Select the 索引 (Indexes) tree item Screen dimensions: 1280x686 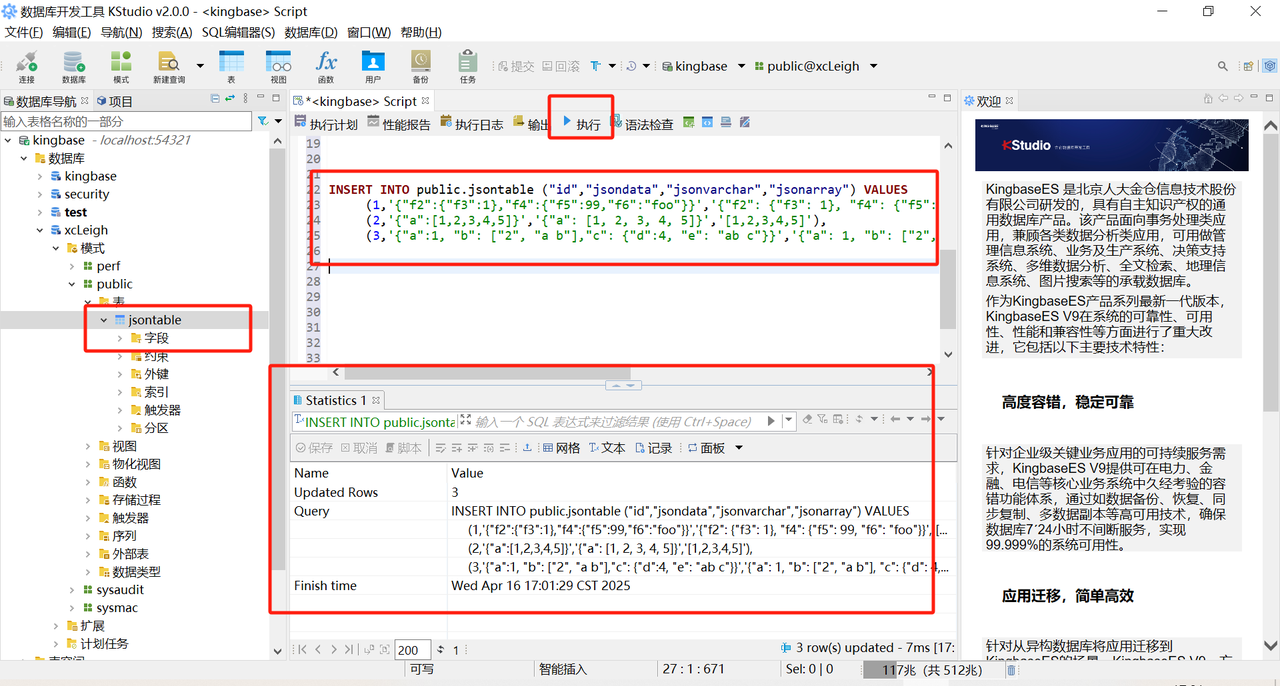149,392
